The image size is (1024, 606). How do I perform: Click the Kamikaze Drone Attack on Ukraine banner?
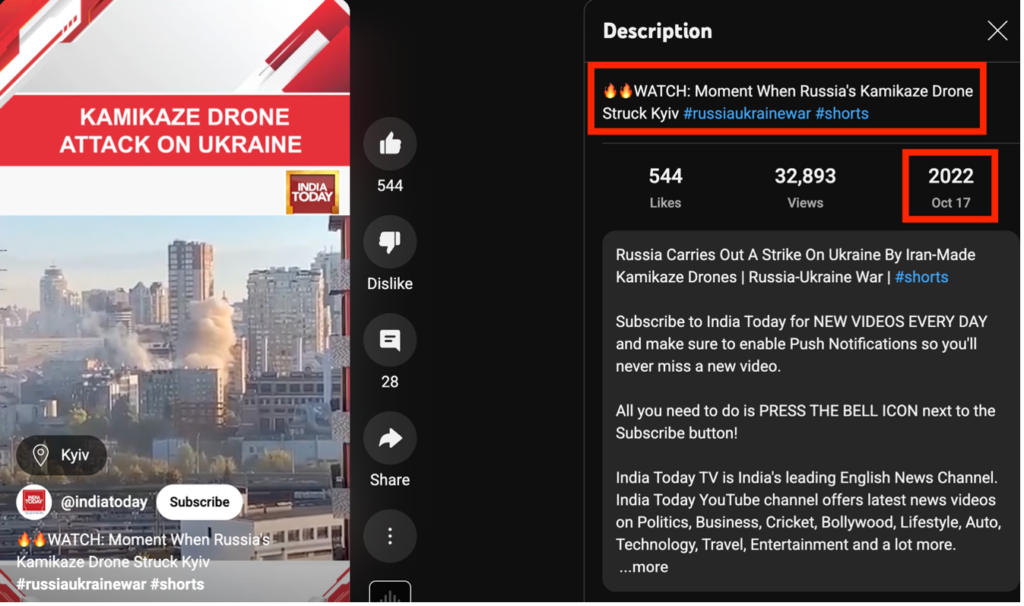pos(175,130)
